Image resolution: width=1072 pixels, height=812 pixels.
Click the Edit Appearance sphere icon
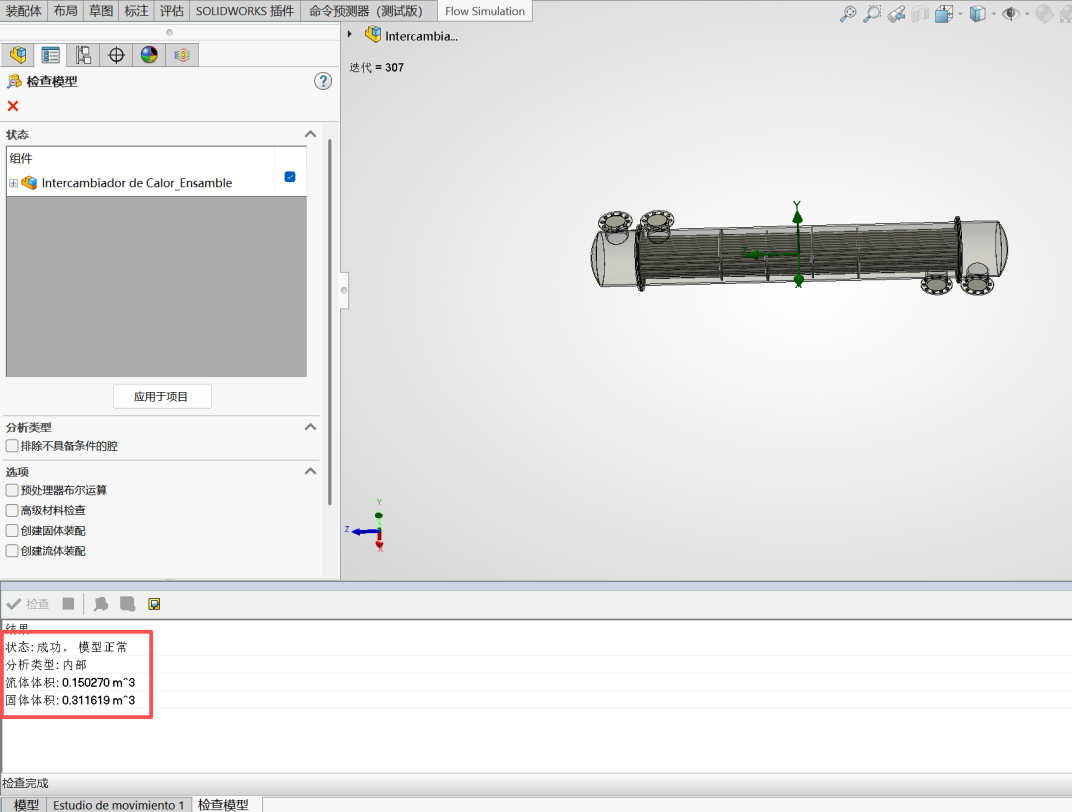[1044, 14]
